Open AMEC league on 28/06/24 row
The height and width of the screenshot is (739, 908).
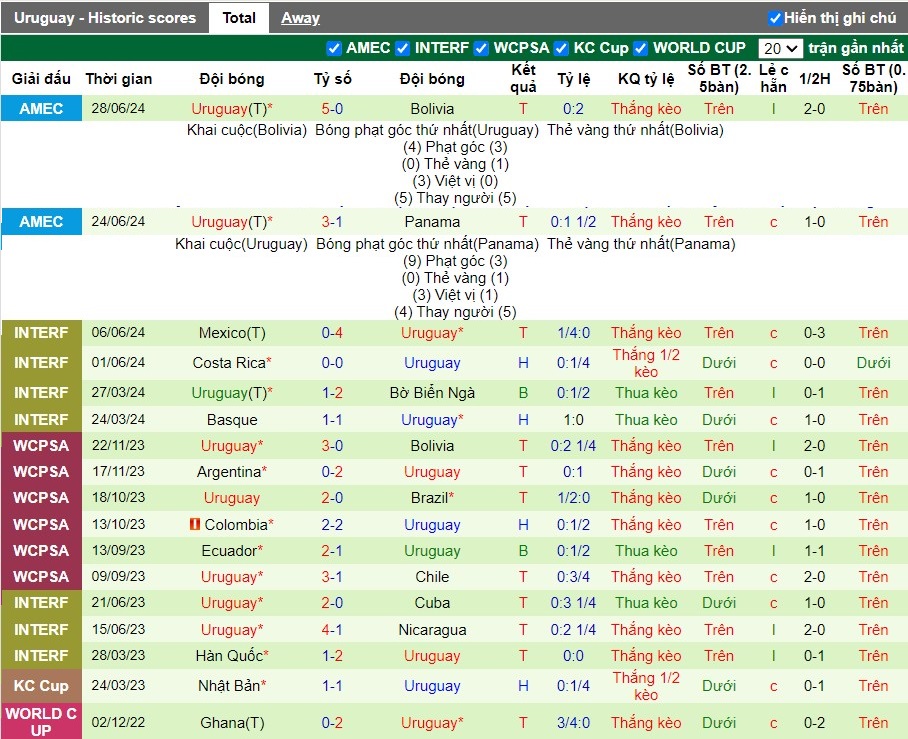(41, 108)
